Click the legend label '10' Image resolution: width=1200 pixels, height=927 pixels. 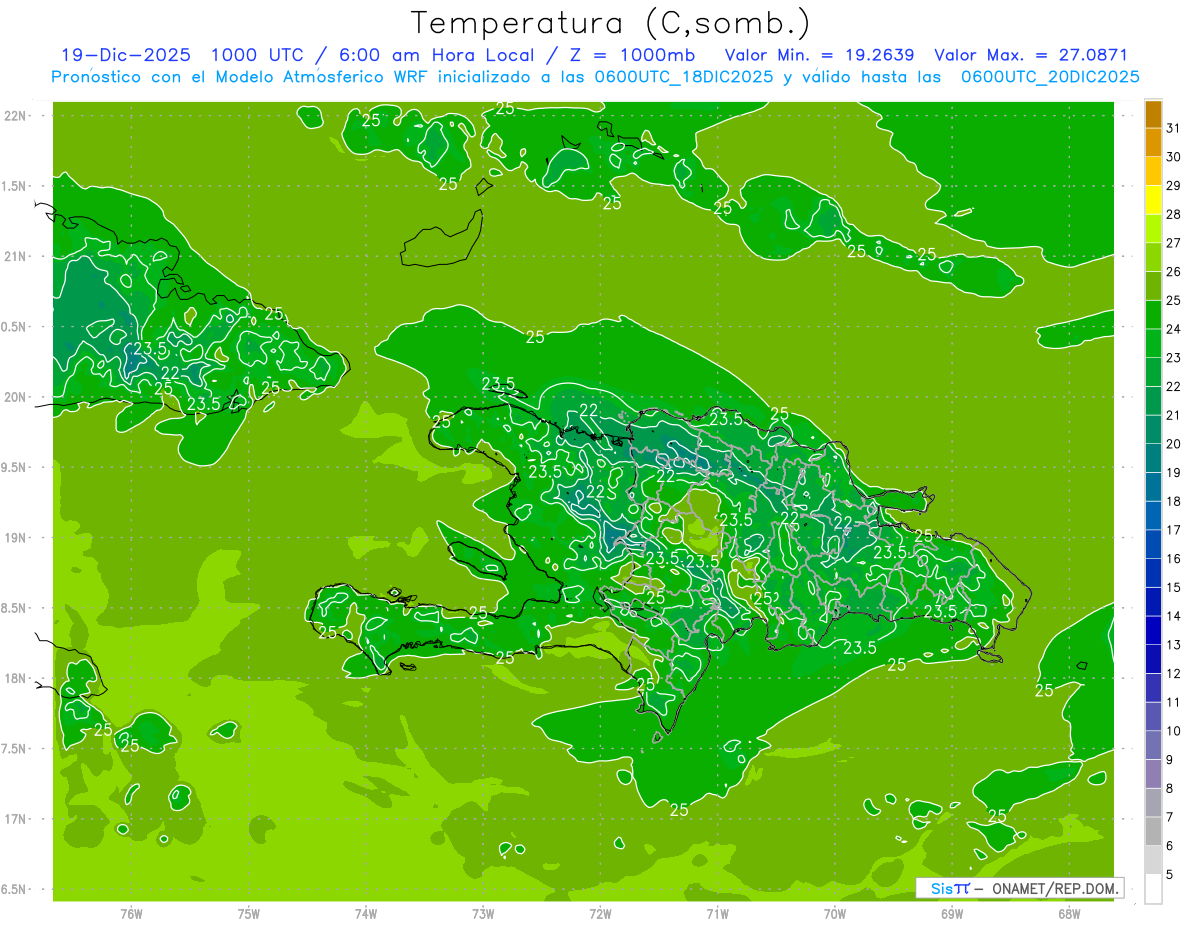[x=1174, y=731]
